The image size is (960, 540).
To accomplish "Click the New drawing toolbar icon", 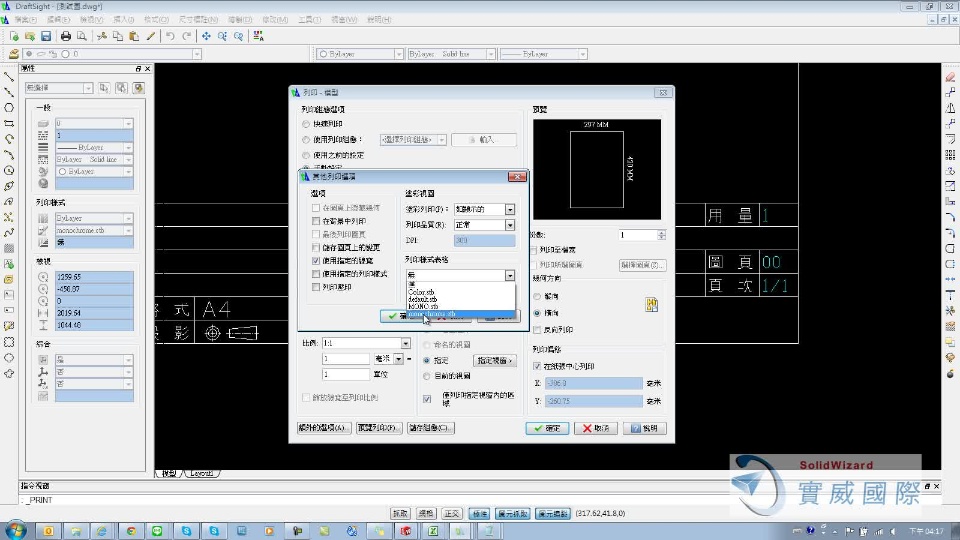I will pos(13,36).
